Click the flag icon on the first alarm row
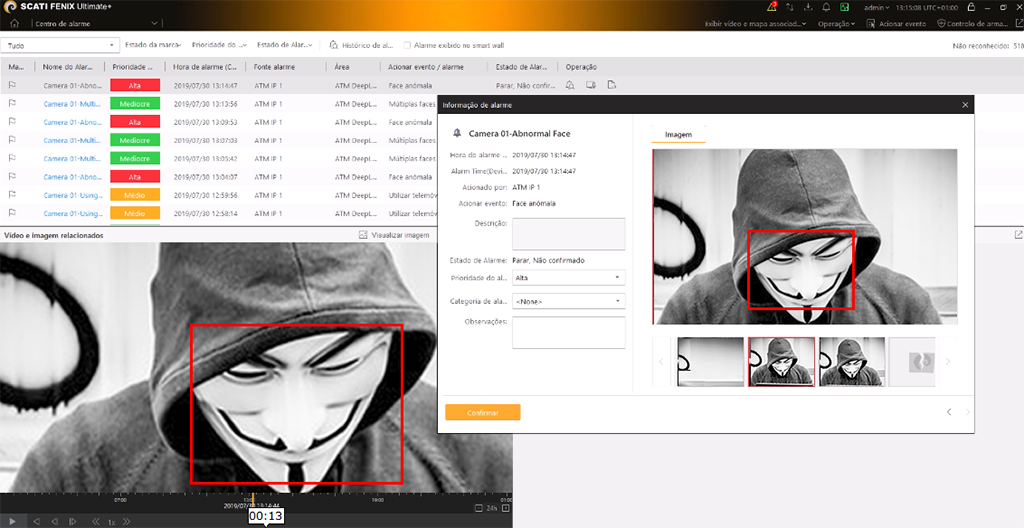 point(13,86)
